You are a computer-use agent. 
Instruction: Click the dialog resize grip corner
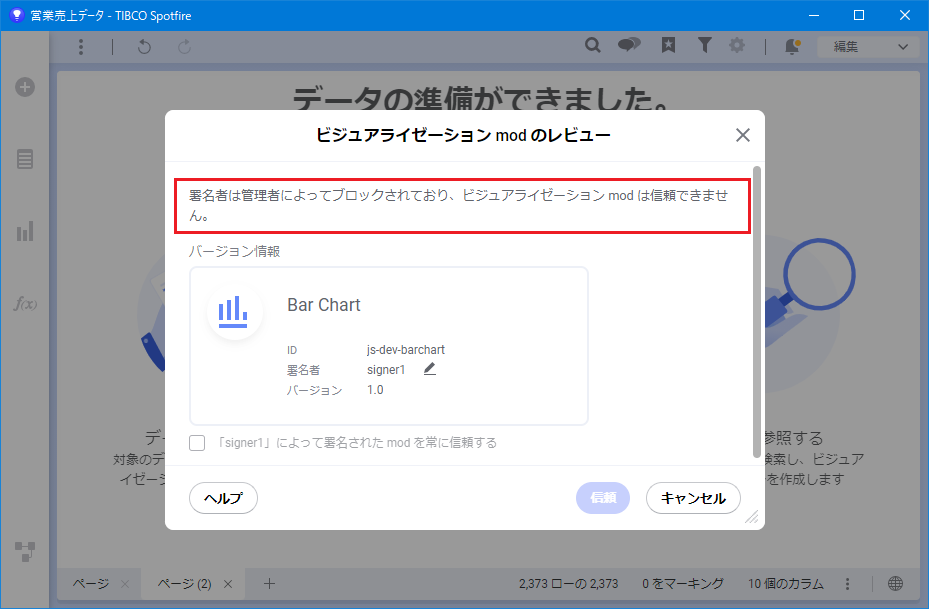click(x=751, y=517)
